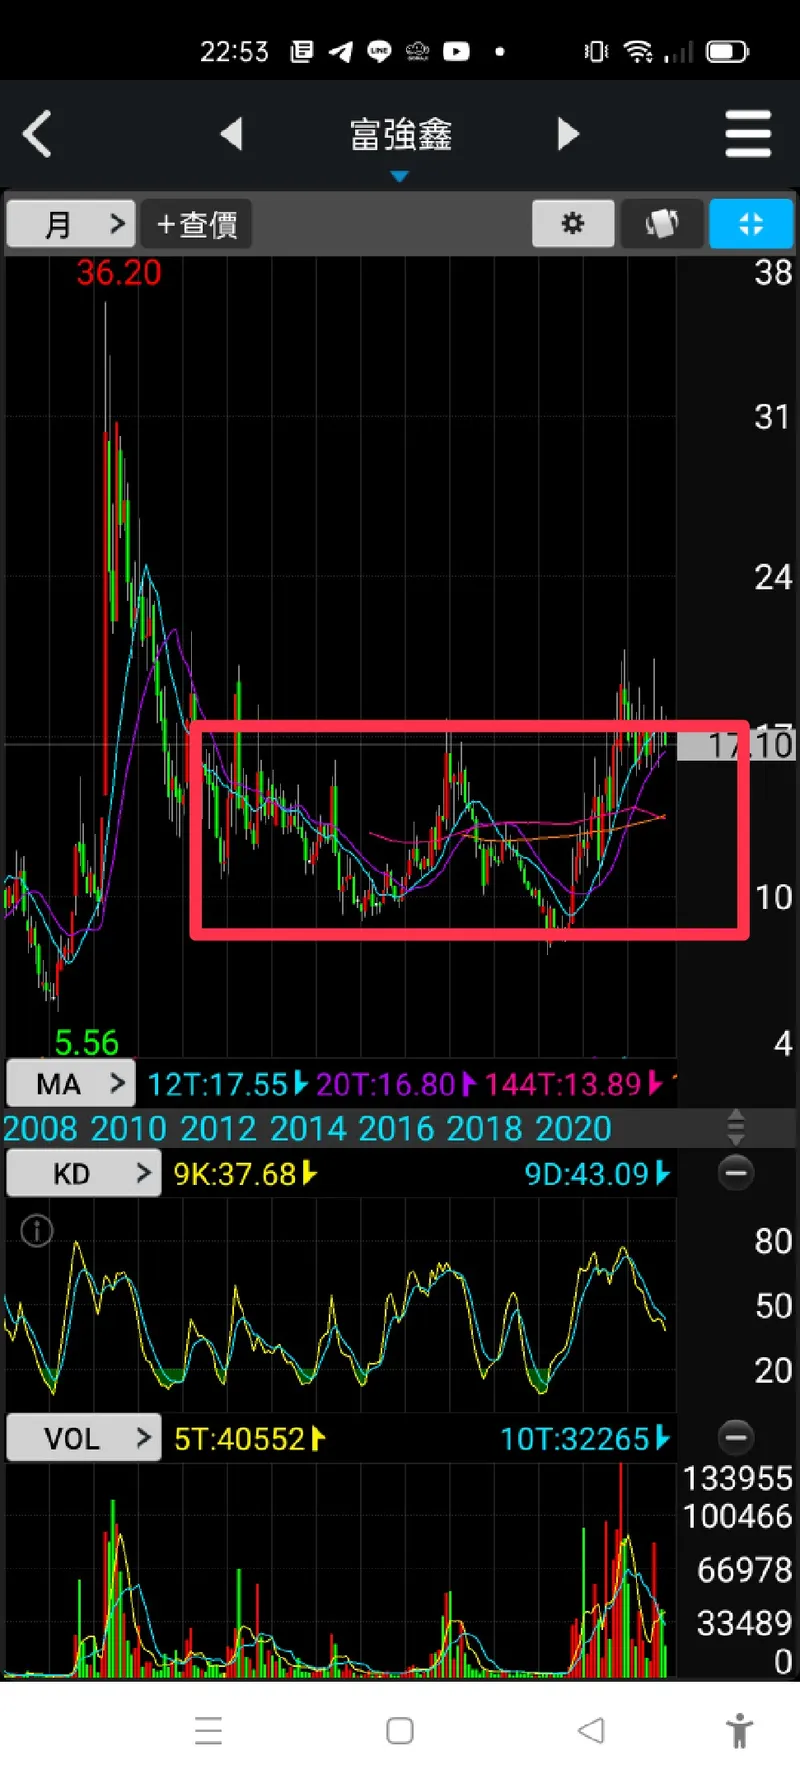800x1780 pixels.
Task: Rotate the chart orientation
Action: coord(661,223)
